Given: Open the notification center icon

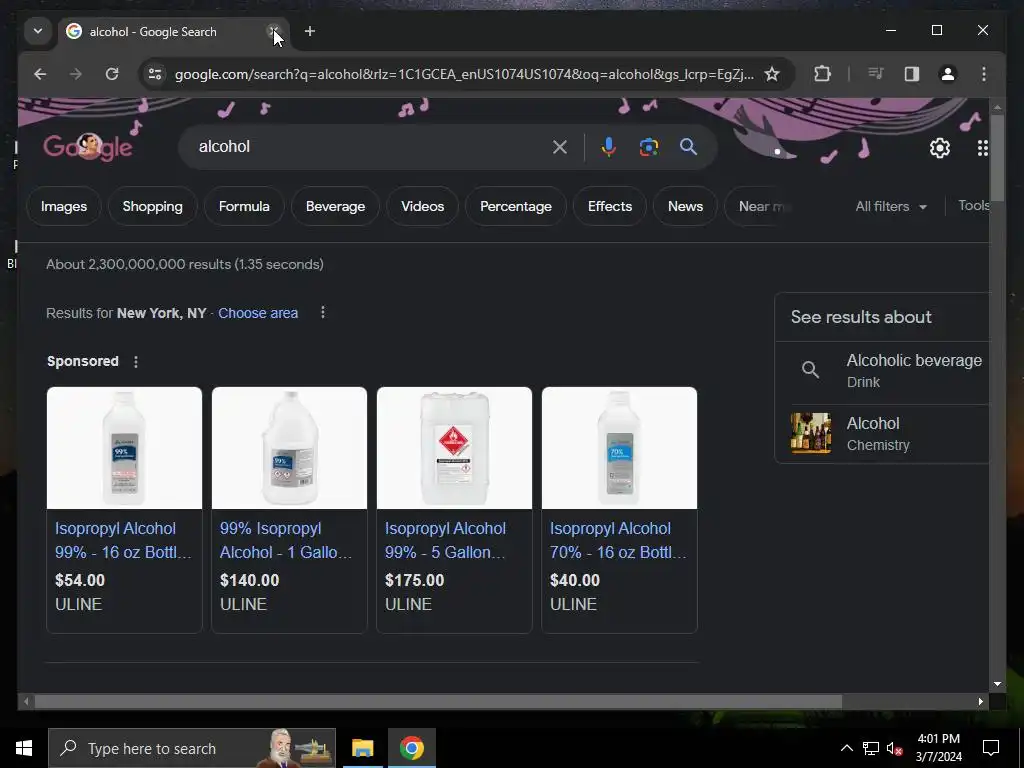Looking at the screenshot, I should [991, 748].
